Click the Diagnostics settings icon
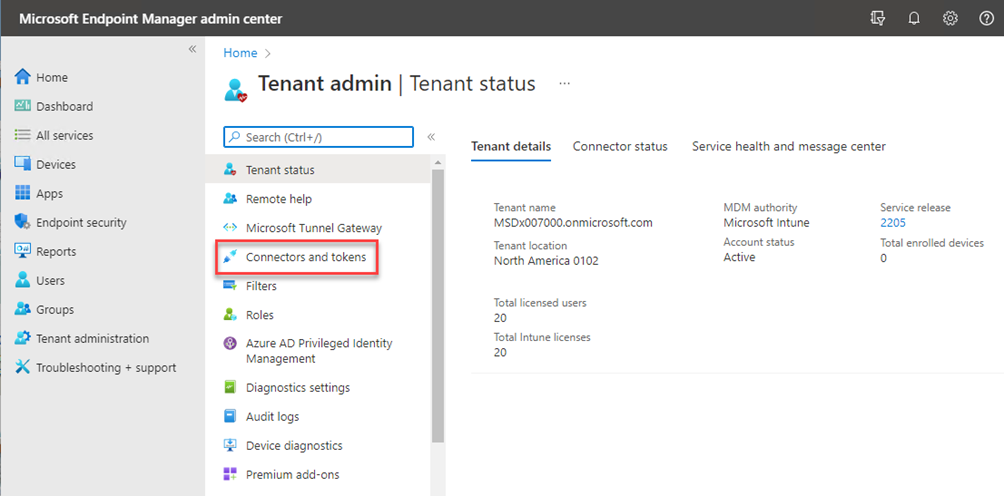 pos(230,388)
